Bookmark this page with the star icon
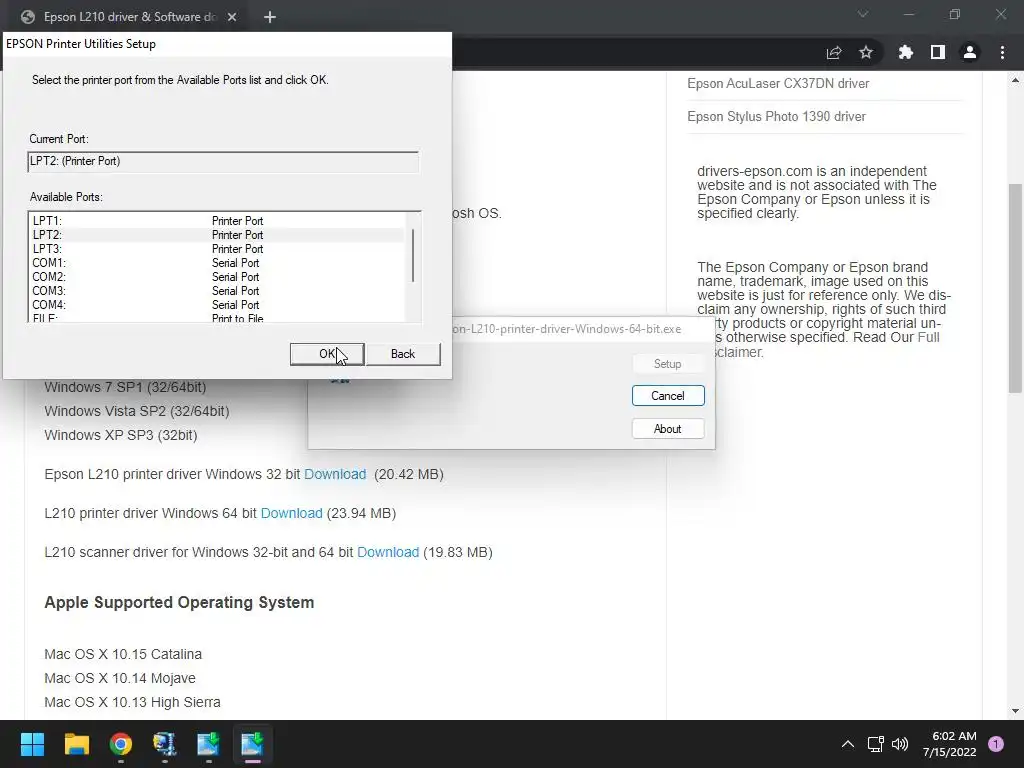The width and height of the screenshot is (1024, 768). click(x=866, y=52)
